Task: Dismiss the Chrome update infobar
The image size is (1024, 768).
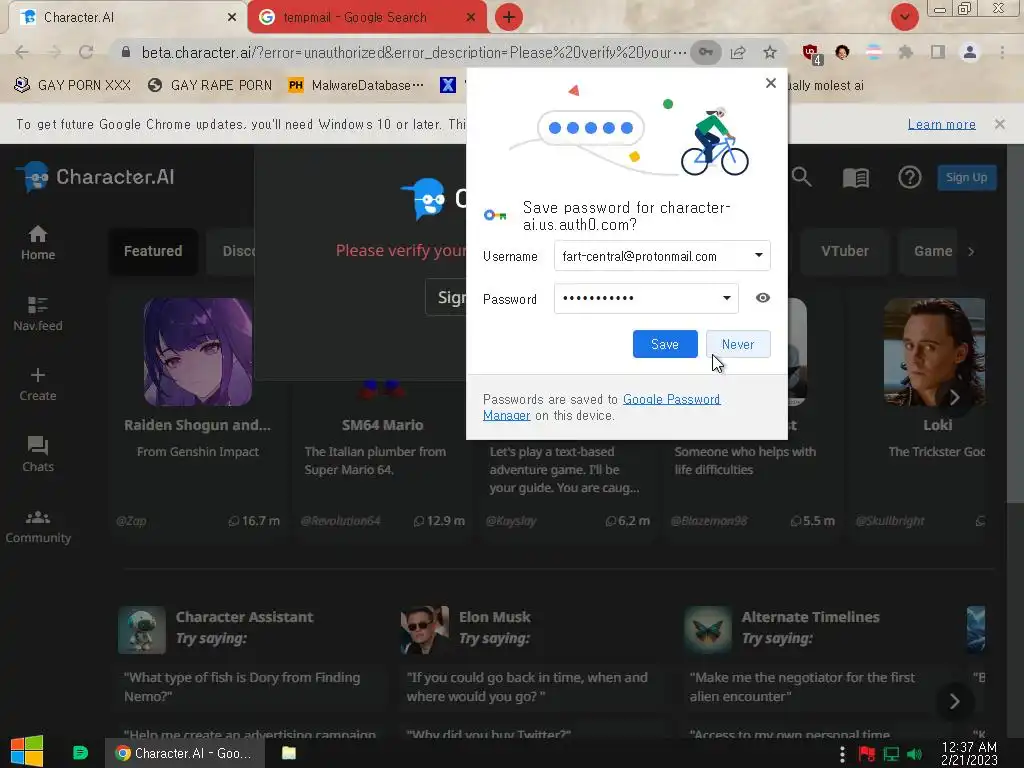Action: [x=999, y=124]
